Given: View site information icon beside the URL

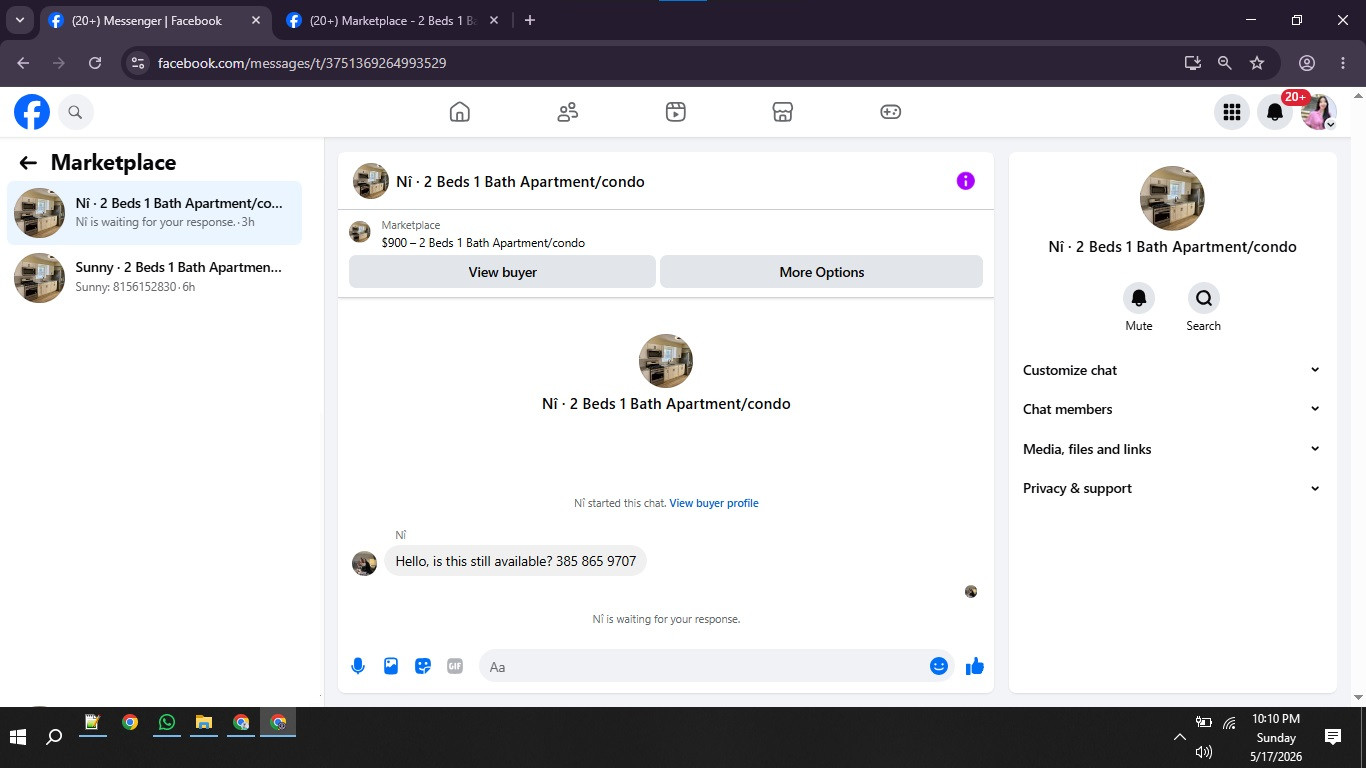Looking at the screenshot, I should point(138,63).
